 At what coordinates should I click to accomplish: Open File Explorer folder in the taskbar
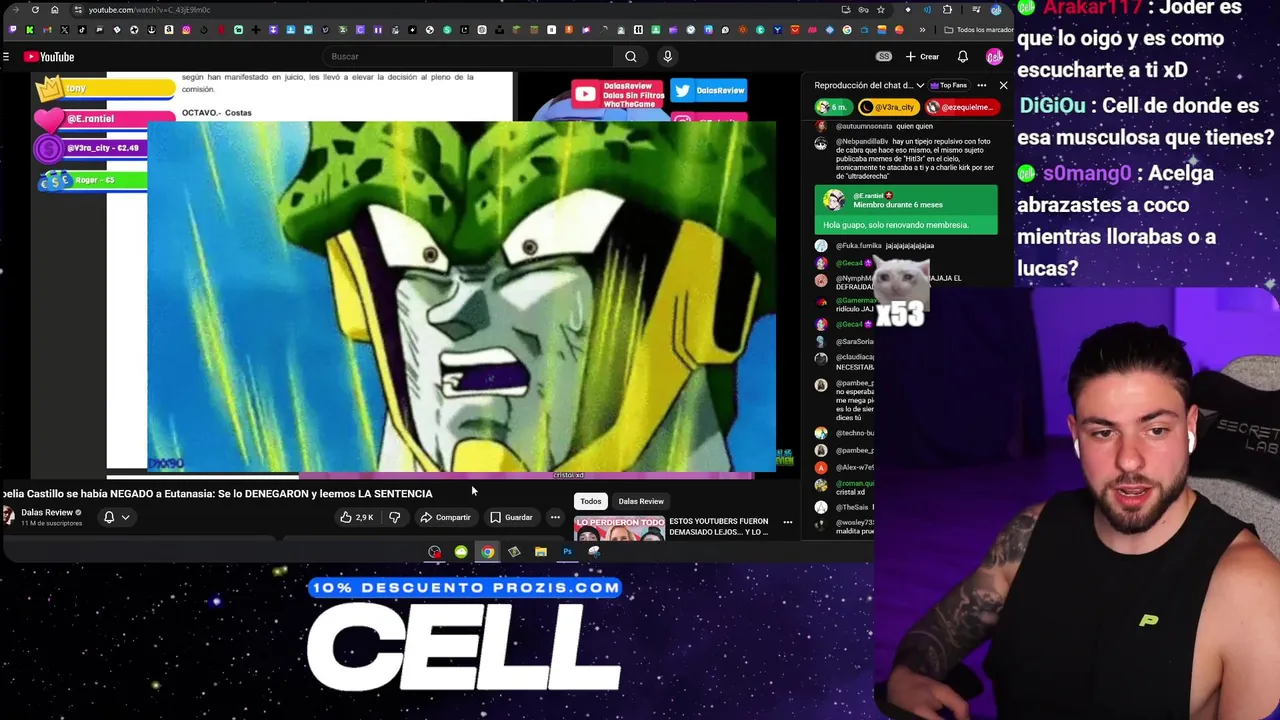[540, 551]
